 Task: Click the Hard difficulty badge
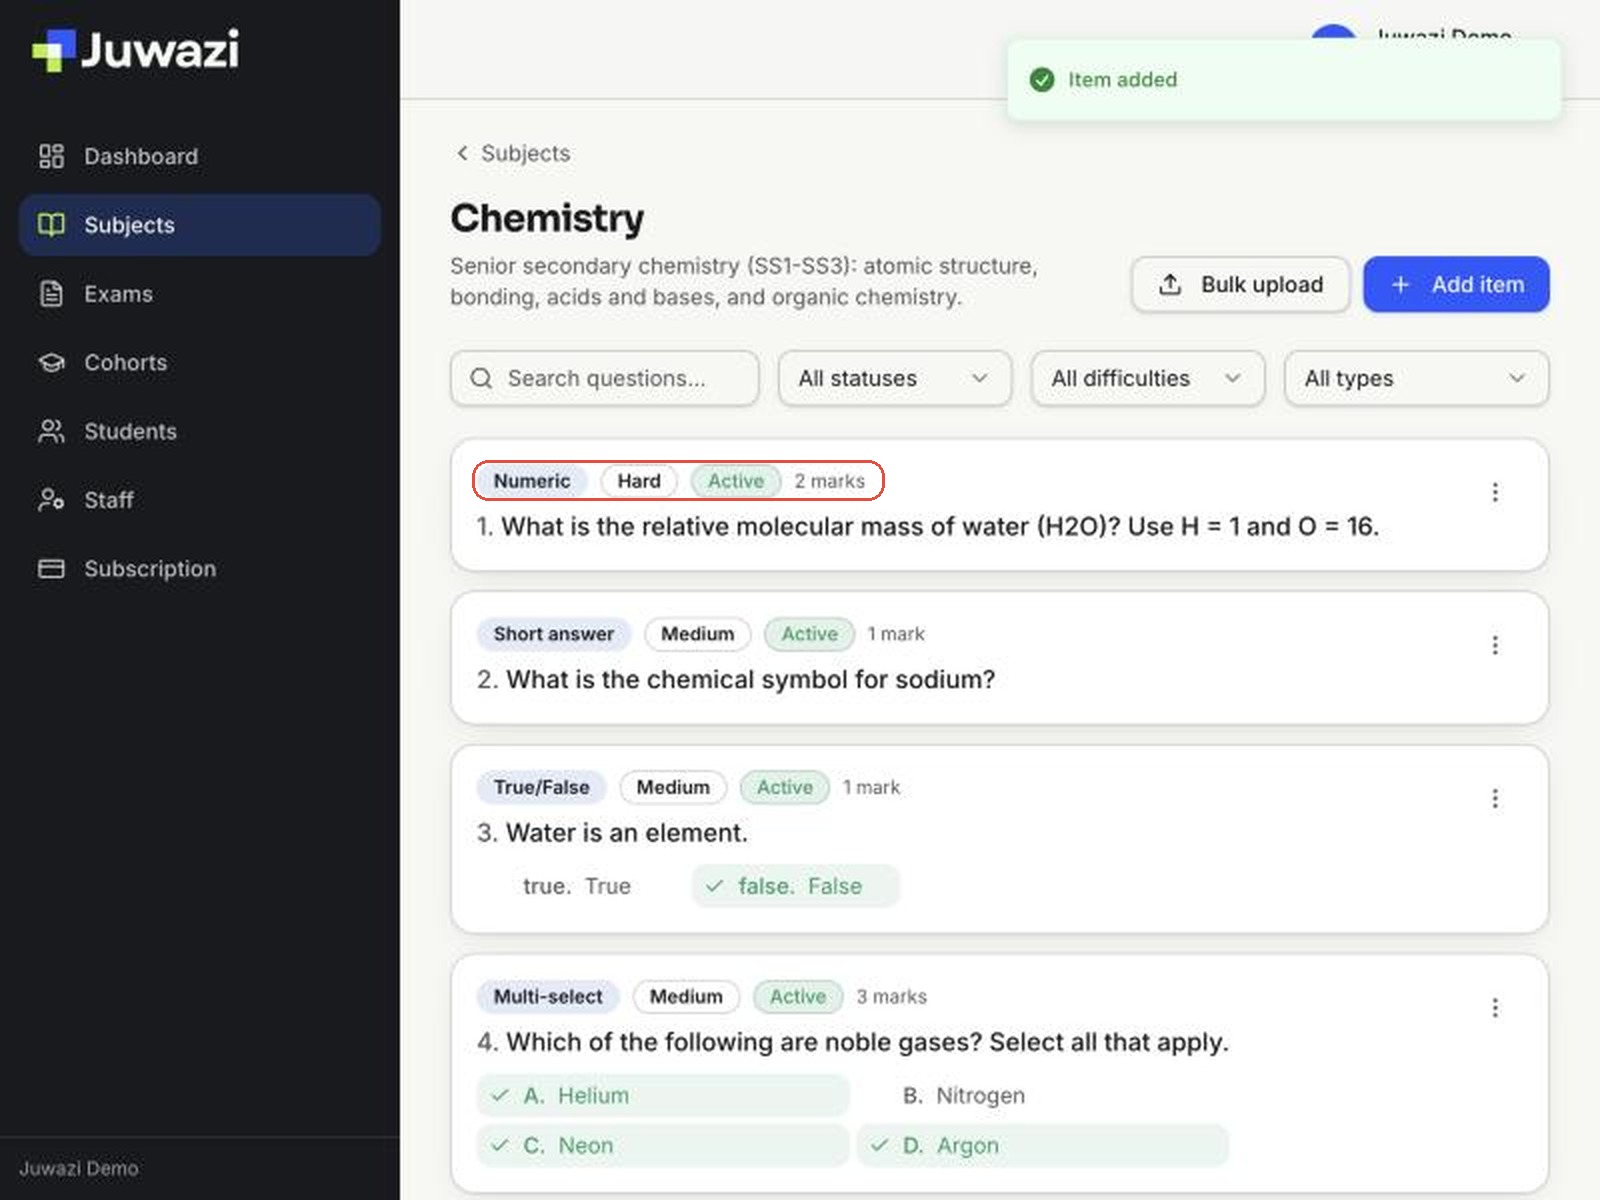click(x=639, y=481)
